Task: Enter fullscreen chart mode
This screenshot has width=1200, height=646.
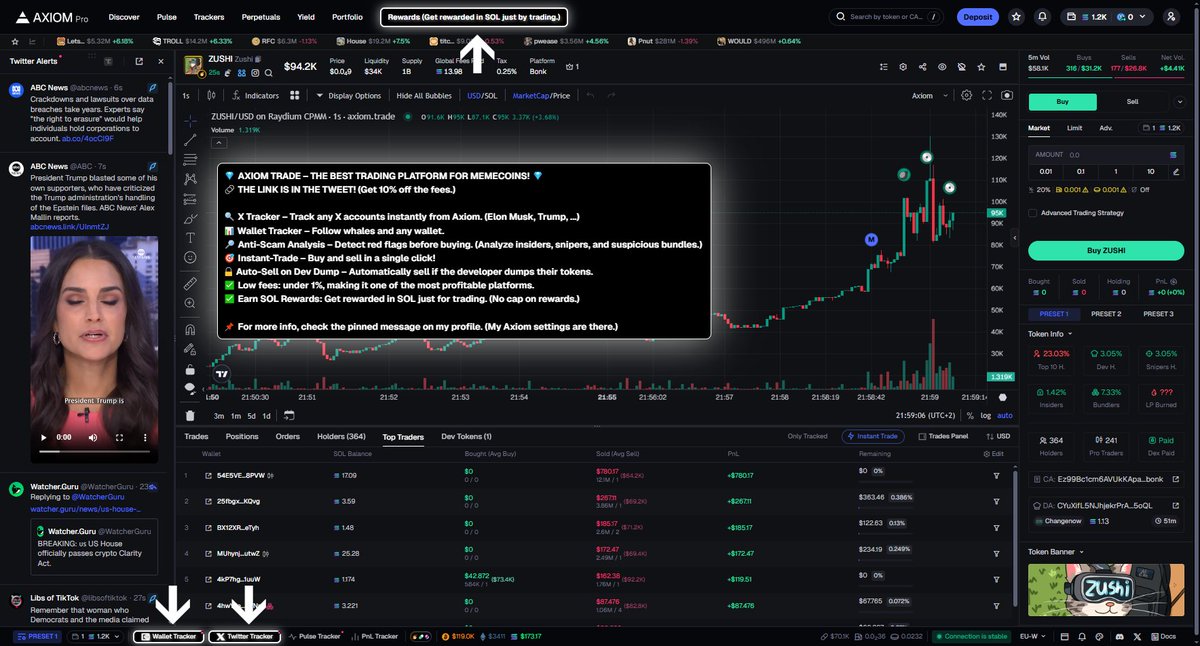Action: pos(987,95)
